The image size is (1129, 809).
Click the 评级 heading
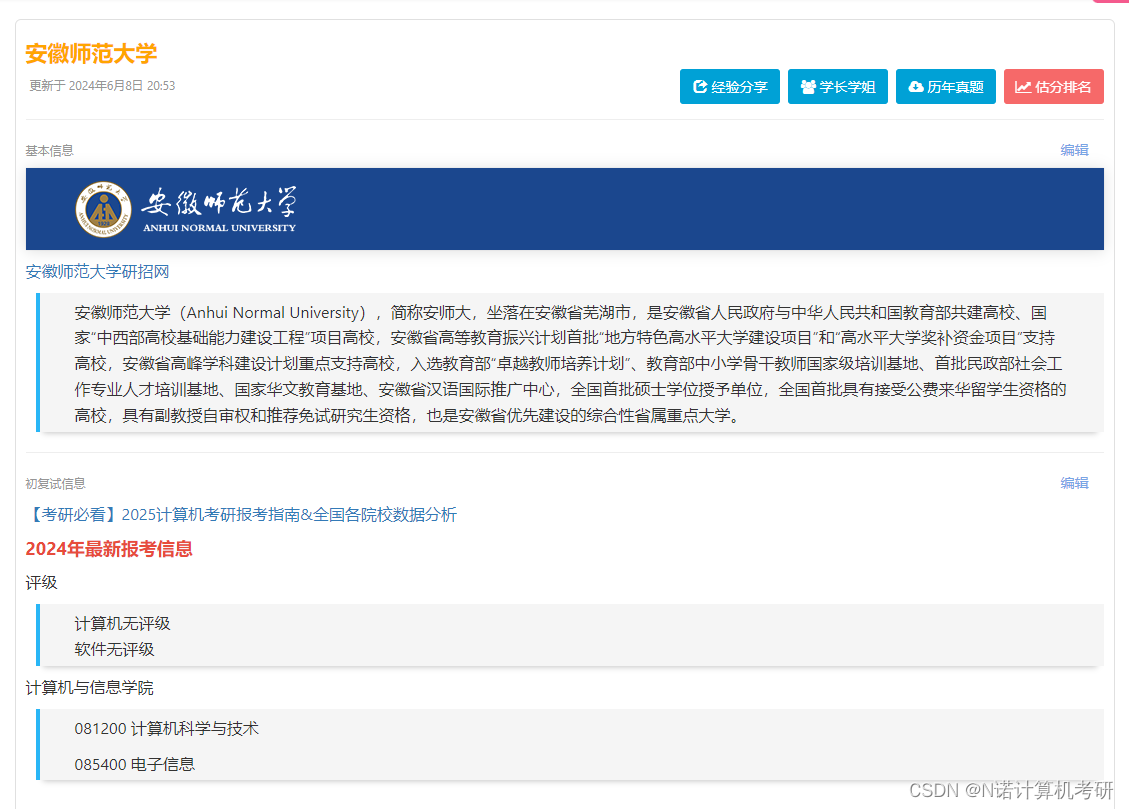[41, 582]
